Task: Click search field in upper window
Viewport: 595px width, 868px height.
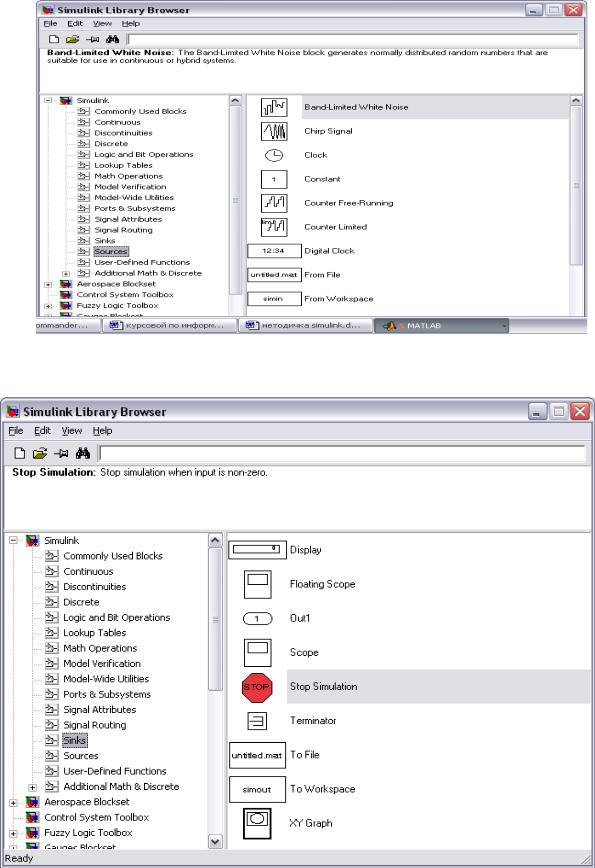Action: point(353,39)
